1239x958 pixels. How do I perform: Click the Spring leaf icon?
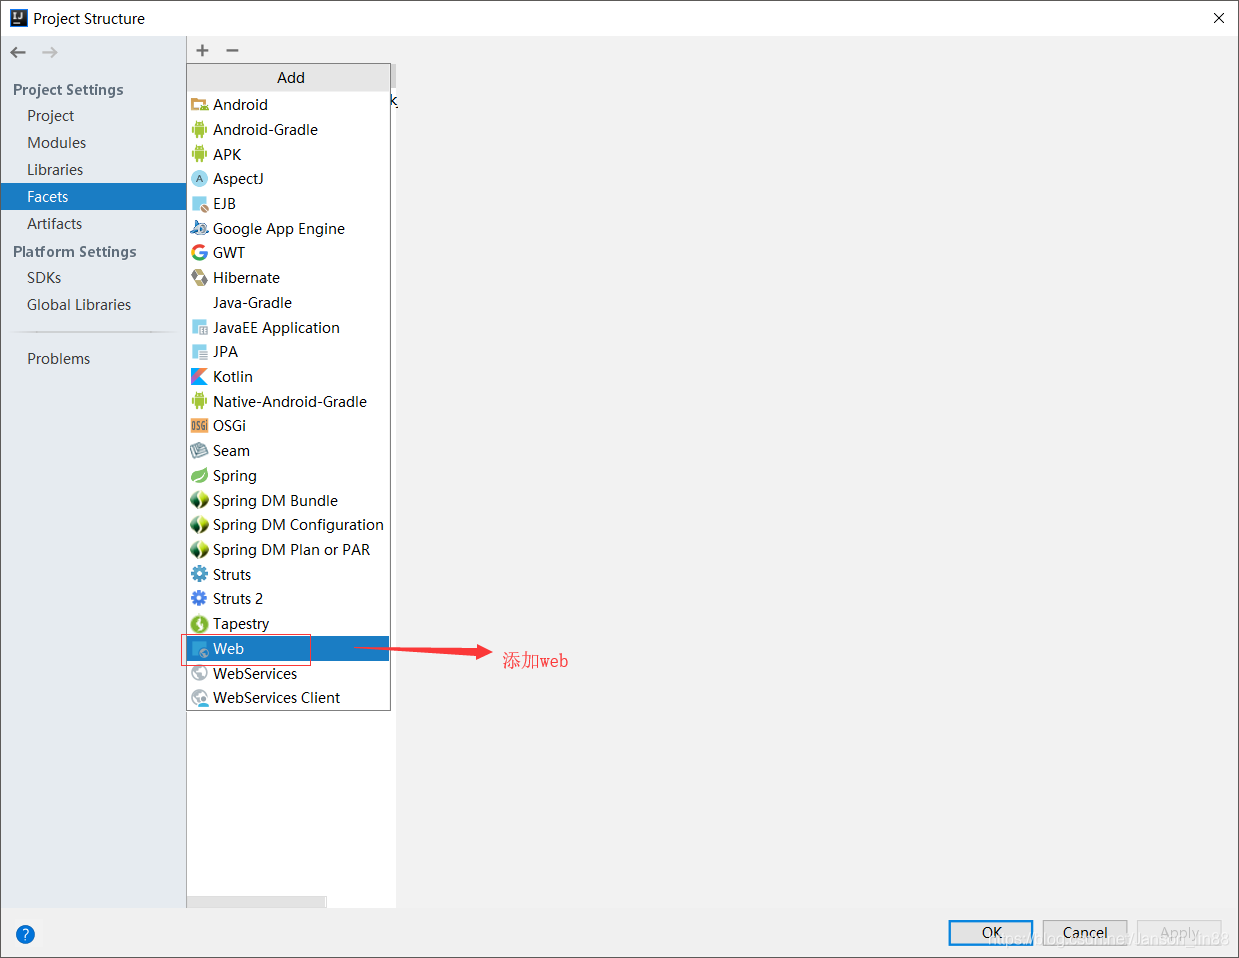point(199,476)
